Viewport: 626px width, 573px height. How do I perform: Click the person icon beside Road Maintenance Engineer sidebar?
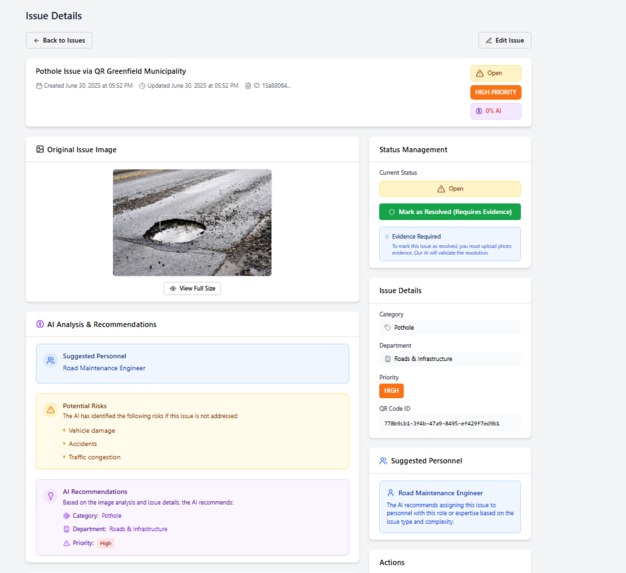[391, 493]
